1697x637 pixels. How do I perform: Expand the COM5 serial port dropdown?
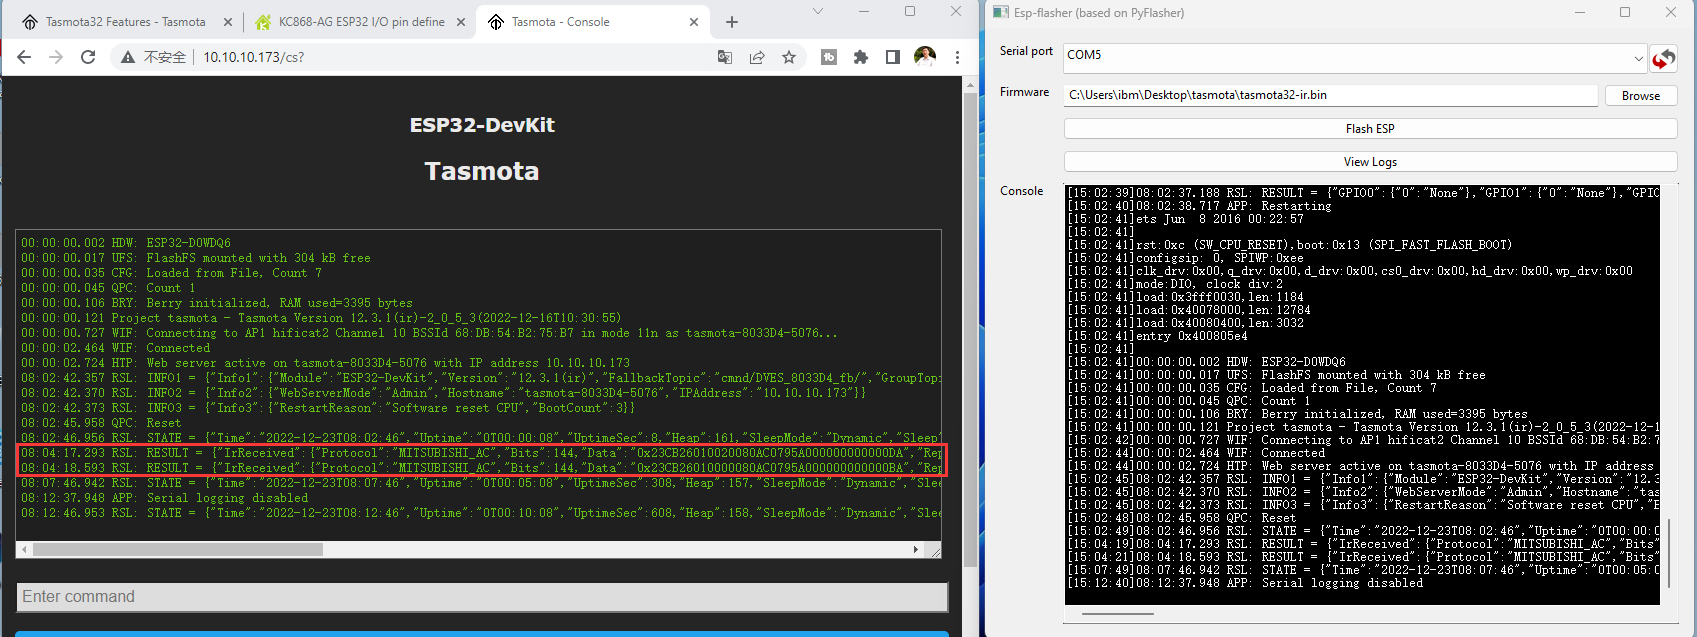coord(1638,58)
